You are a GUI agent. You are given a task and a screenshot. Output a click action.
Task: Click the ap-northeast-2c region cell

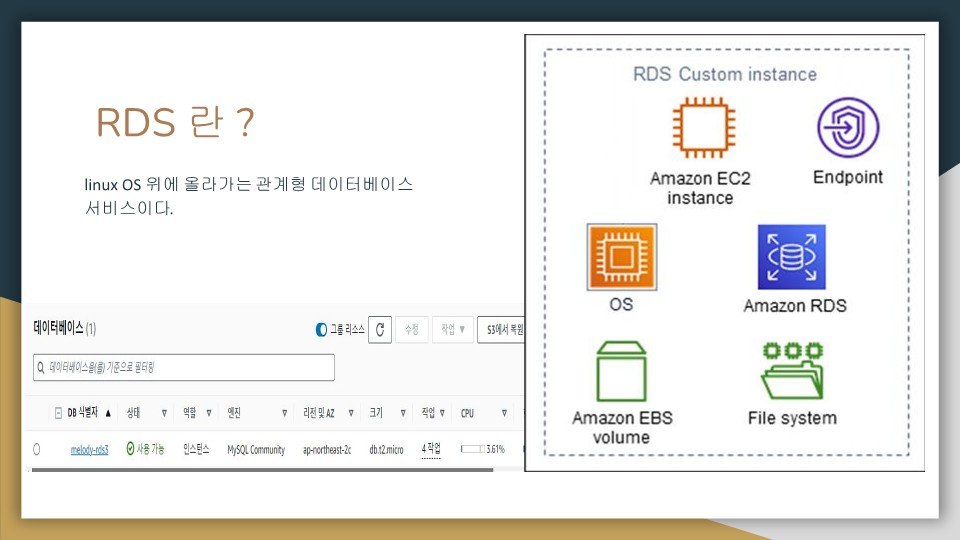pyautogui.click(x=327, y=450)
